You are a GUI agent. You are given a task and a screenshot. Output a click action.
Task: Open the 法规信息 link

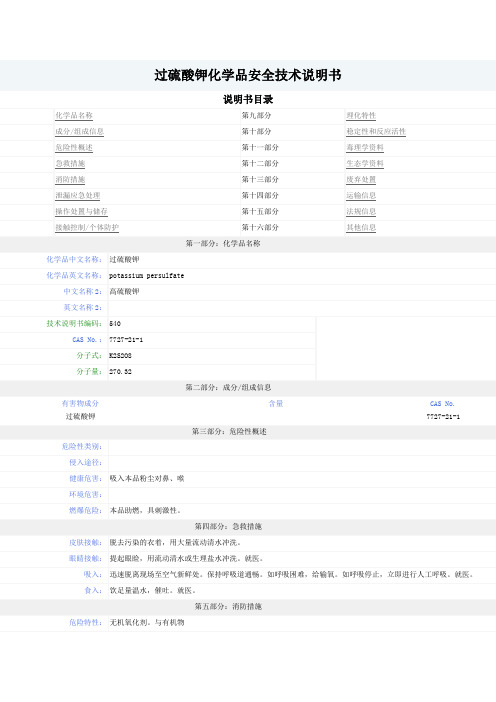pos(361,211)
